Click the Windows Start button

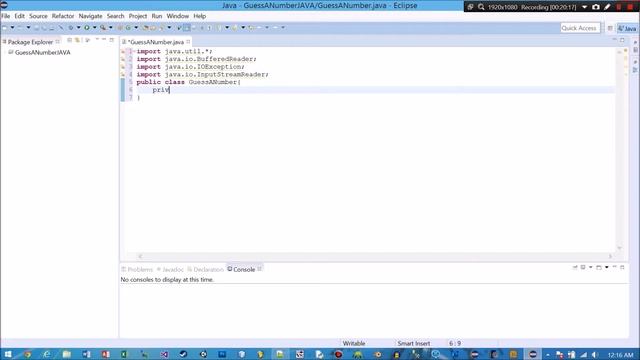point(7,354)
